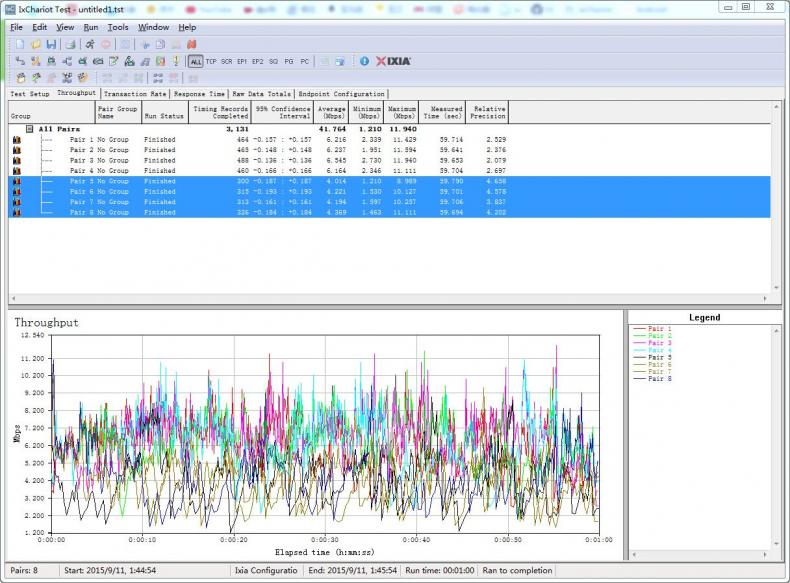Collapse the All Pairs tree group
The height and width of the screenshot is (583, 790).
pyautogui.click(x=29, y=129)
